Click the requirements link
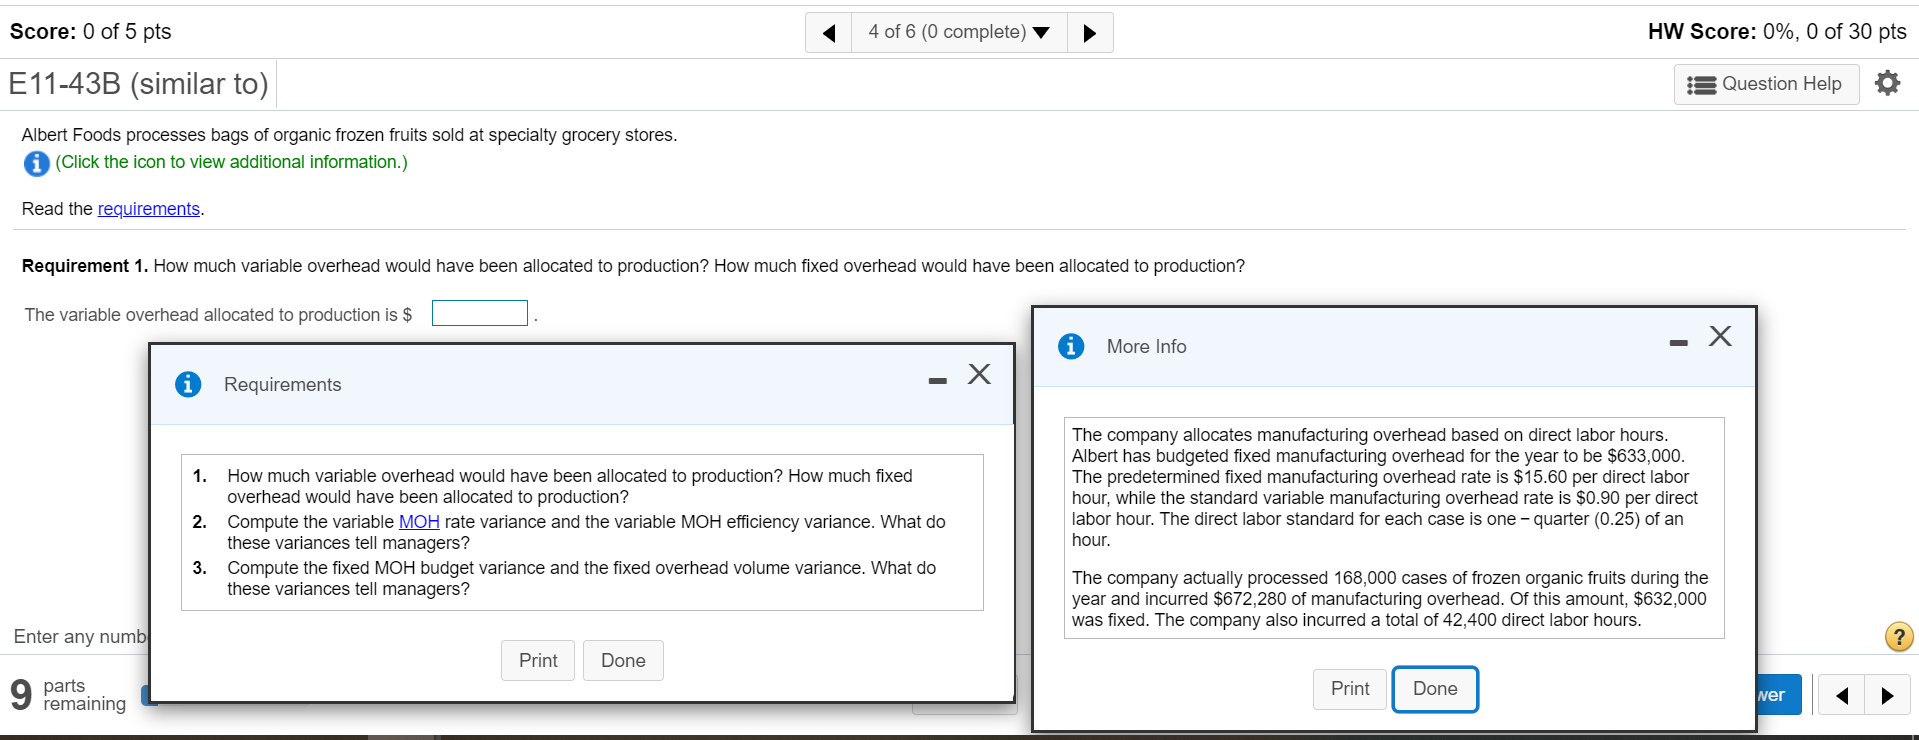The image size is (1919, 740). 149,209
